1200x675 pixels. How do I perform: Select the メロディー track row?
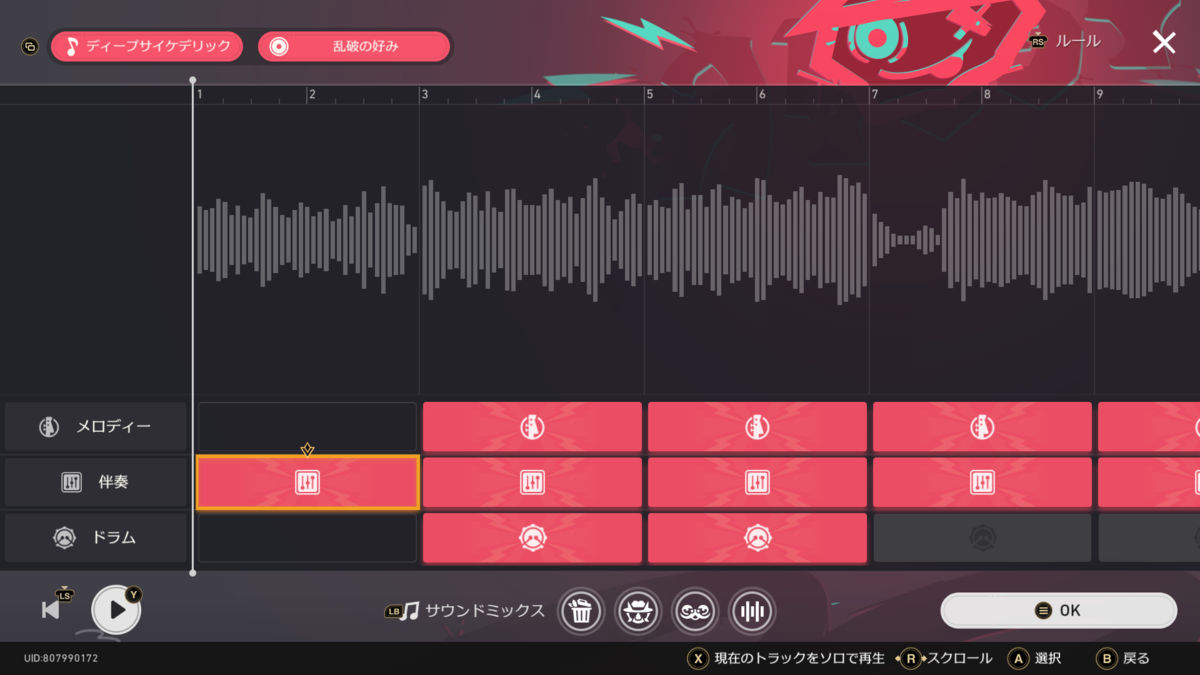[96, 427]
